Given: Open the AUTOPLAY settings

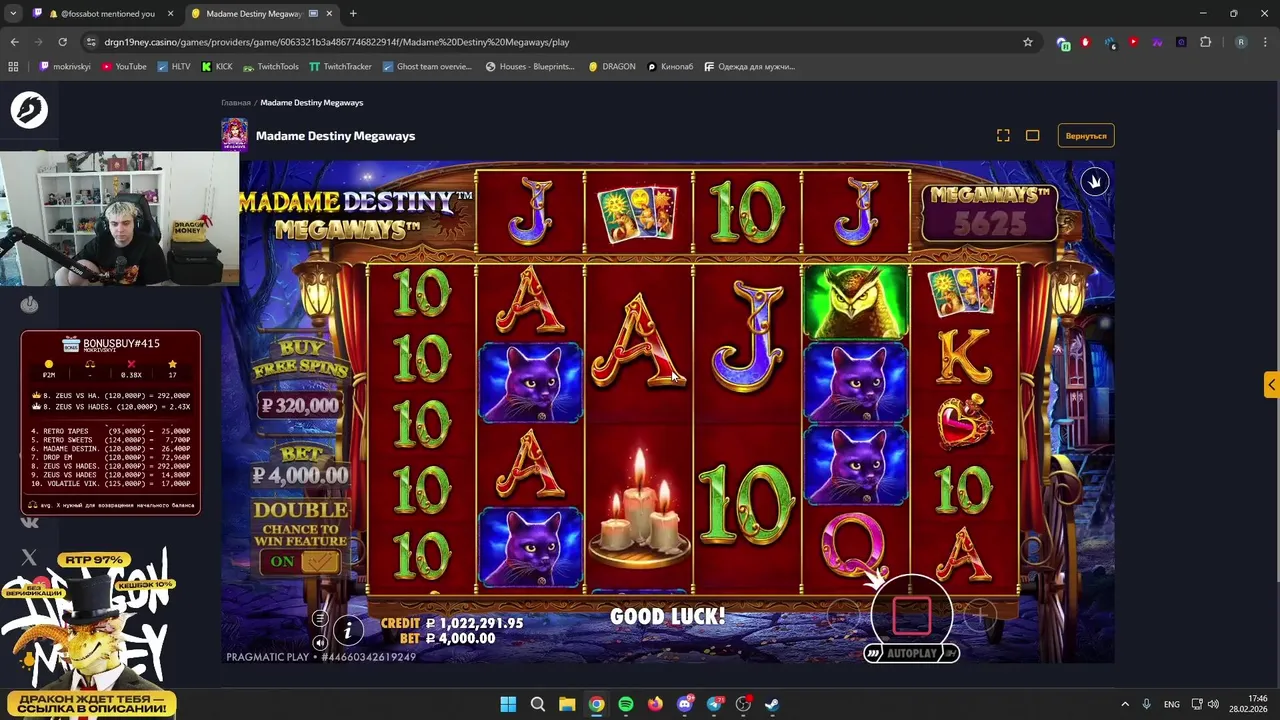Looking at the screenshot, I should (x=911, y=653).
